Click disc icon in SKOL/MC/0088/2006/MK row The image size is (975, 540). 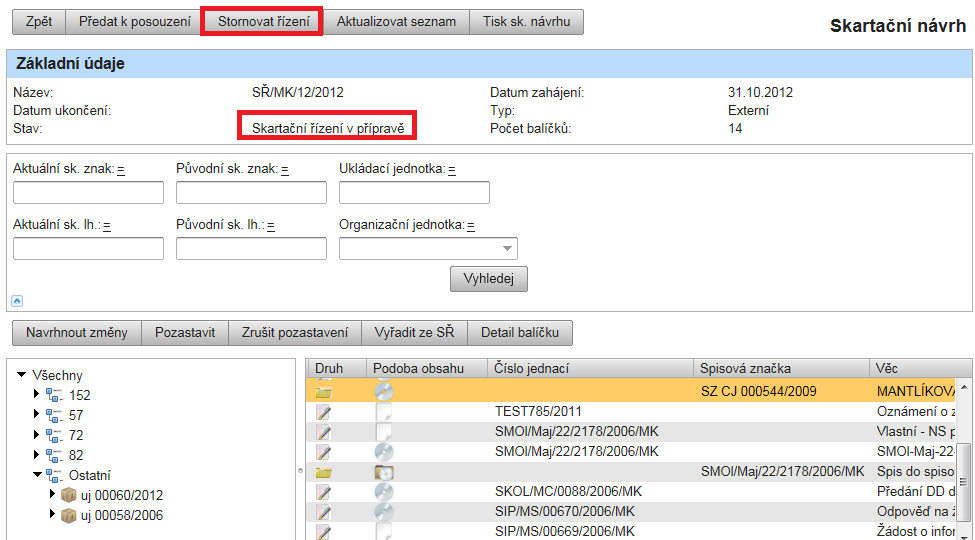click(x=384, y=492)
